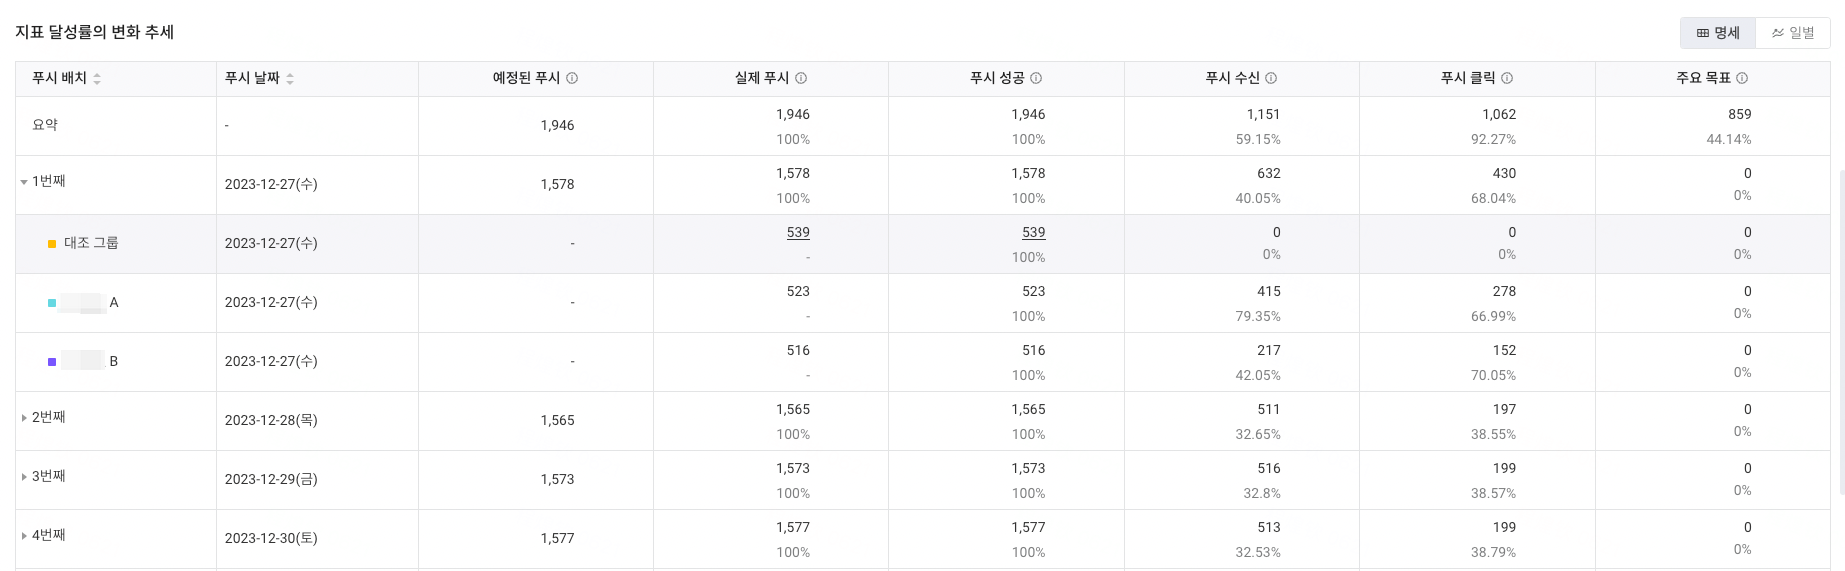Switch to 일별 daily chart view

click(1793, 33)
